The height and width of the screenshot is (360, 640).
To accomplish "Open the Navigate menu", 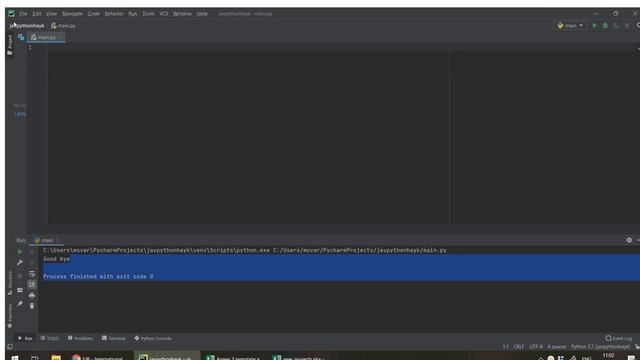I will click(x=72, y=14).
